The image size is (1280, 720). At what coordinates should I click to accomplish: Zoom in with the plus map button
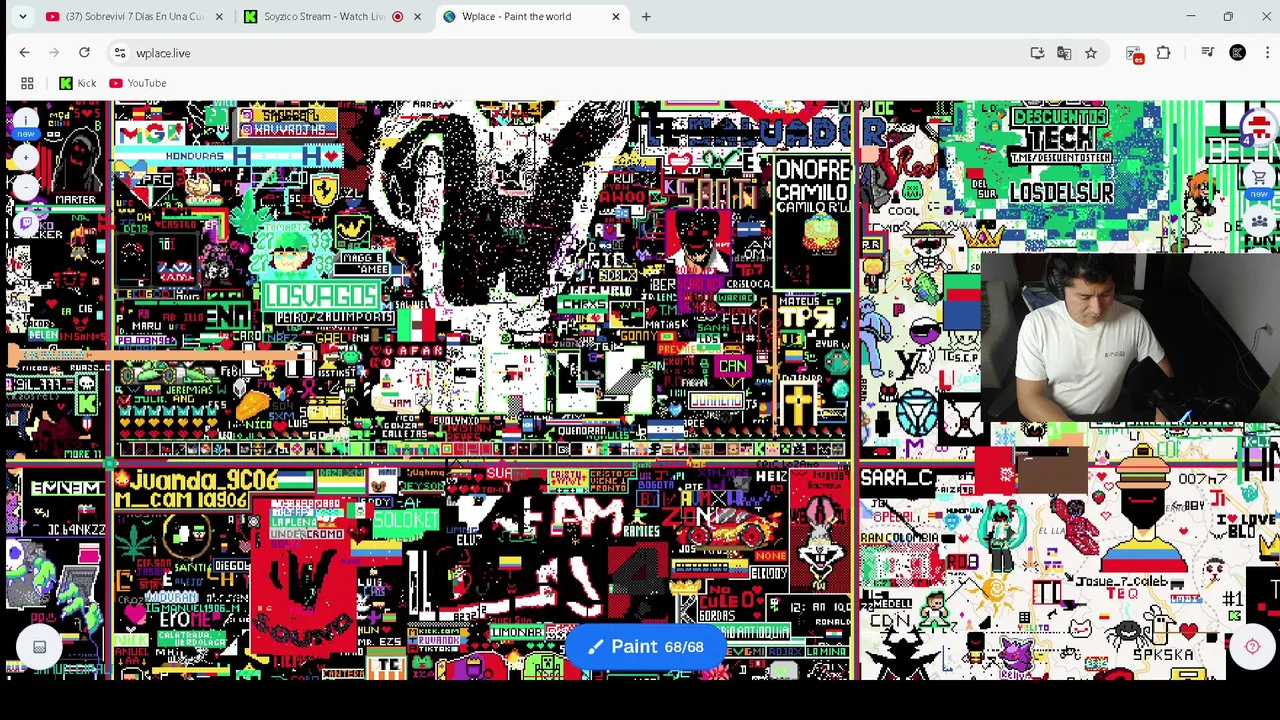click(26, 157)
